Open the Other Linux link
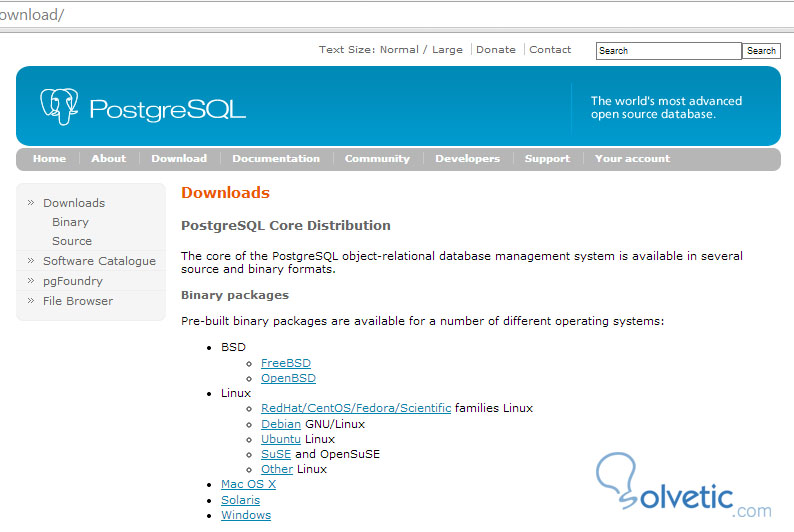Screen dimensions: 794x532 pos(277,469)
